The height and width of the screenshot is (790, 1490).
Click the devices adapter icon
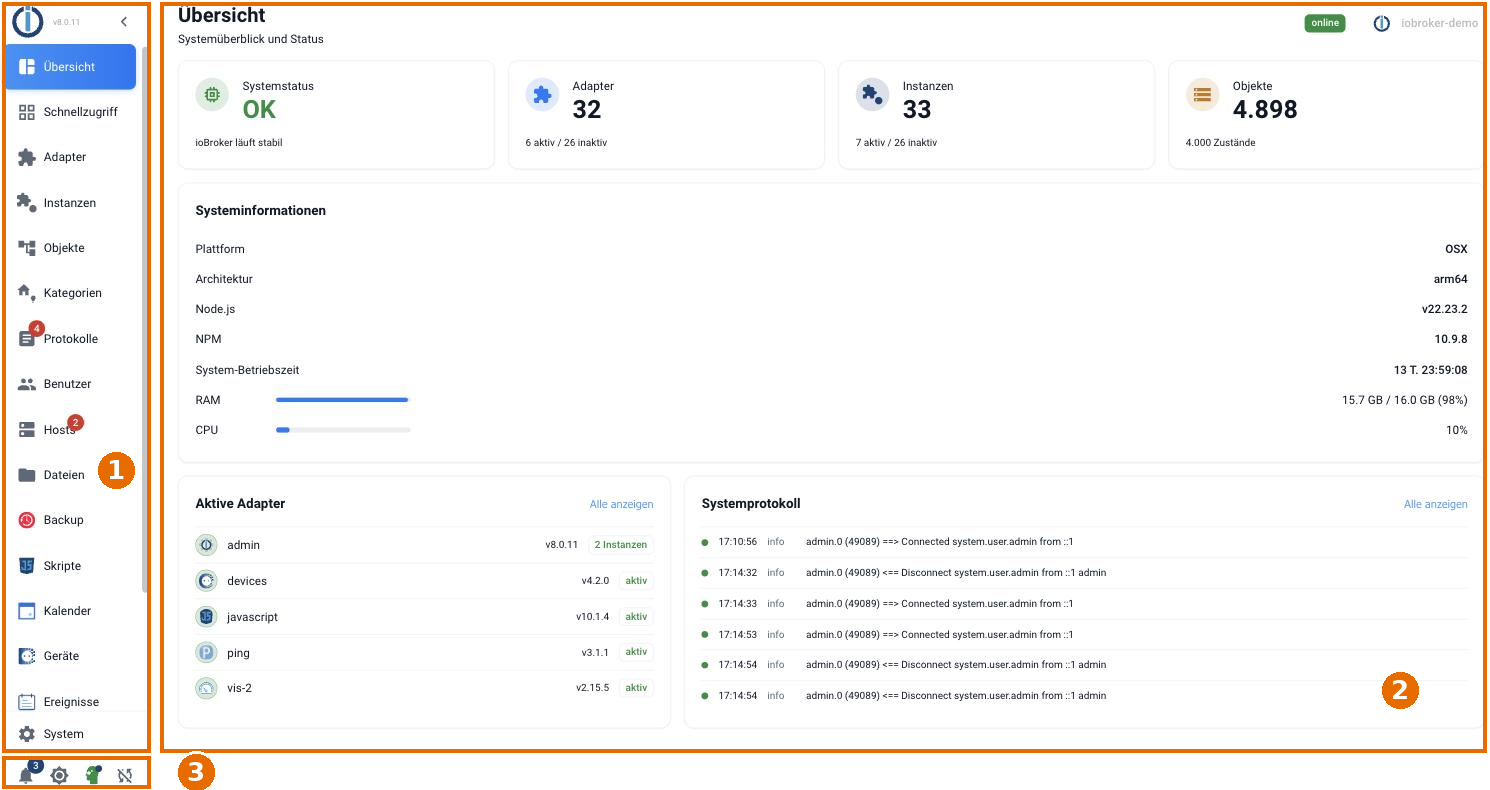pyautogui.click(x=206, y=581)
